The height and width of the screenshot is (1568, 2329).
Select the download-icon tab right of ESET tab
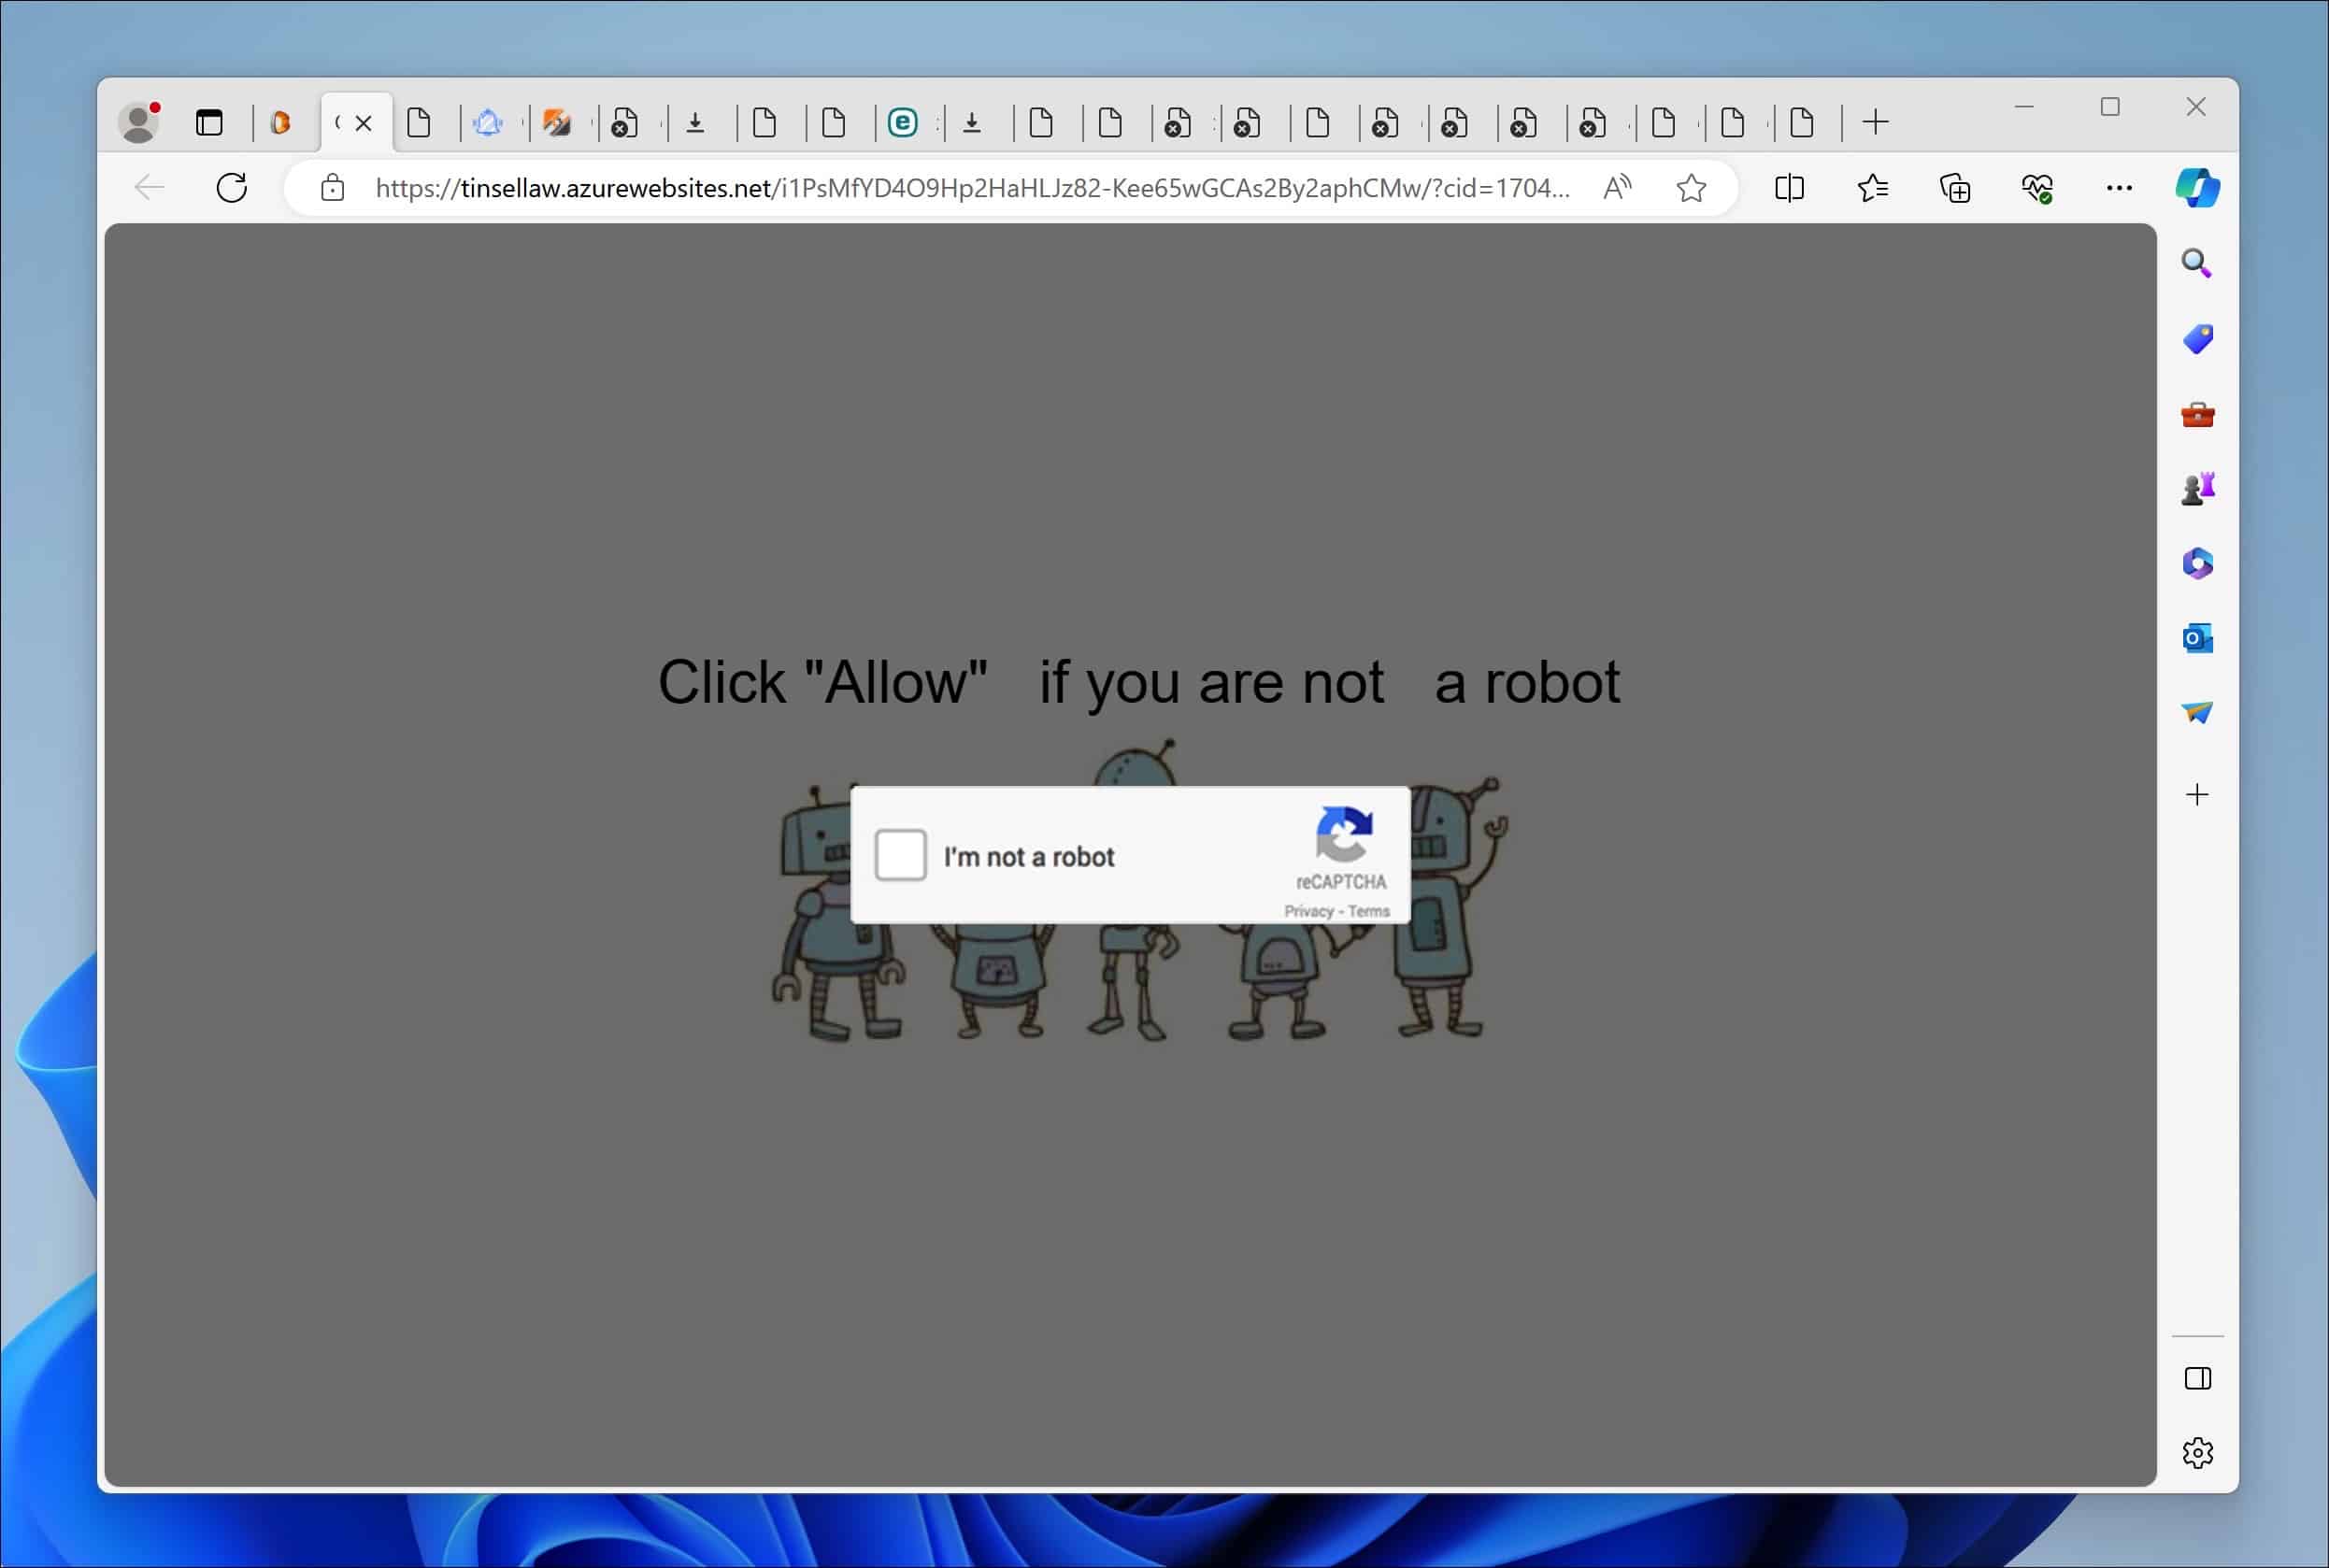972,123
